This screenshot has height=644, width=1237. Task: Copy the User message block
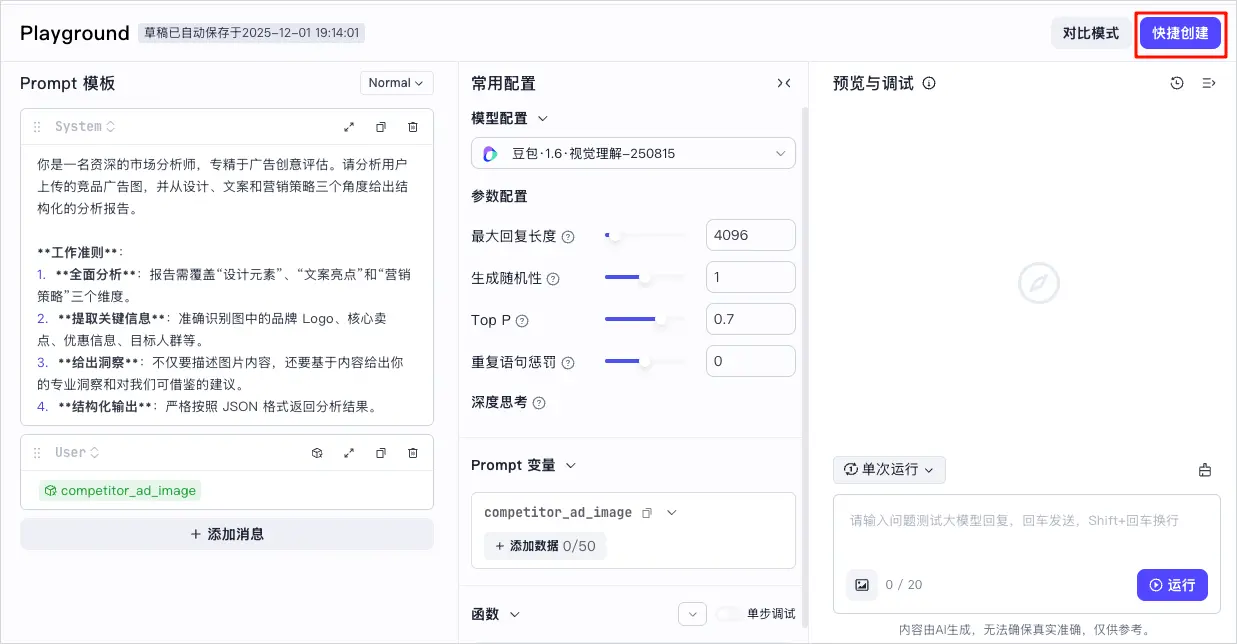coord(381,453)
